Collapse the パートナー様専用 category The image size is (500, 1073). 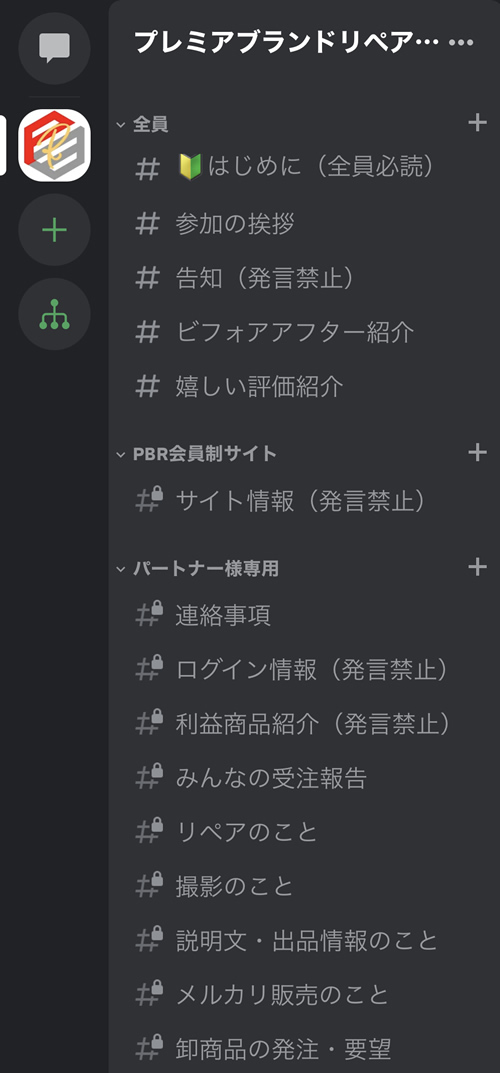pos(197,569)
